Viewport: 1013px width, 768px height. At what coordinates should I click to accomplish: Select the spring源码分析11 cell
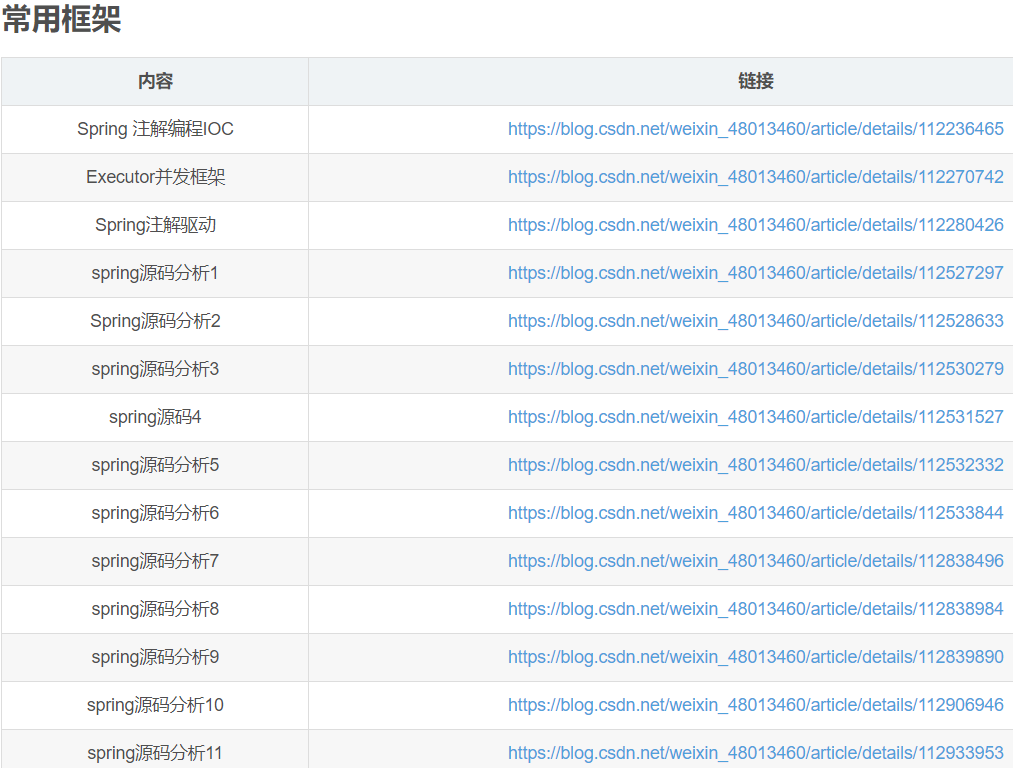pyautogui.click(x=155, y=749)
